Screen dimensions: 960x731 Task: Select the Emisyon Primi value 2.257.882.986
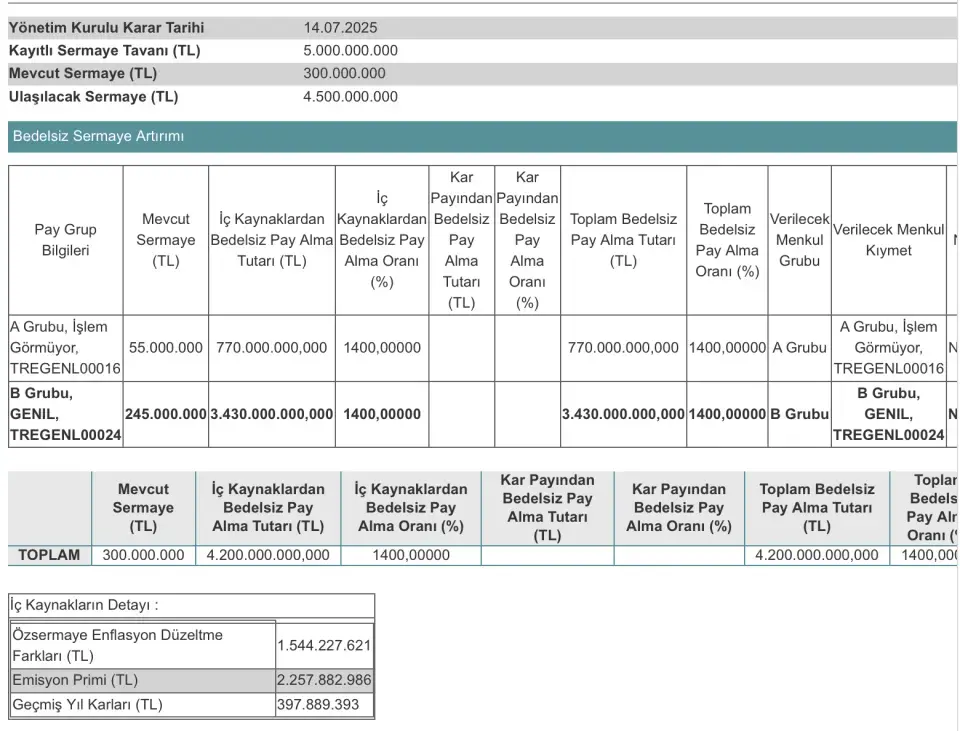point(324,680)
